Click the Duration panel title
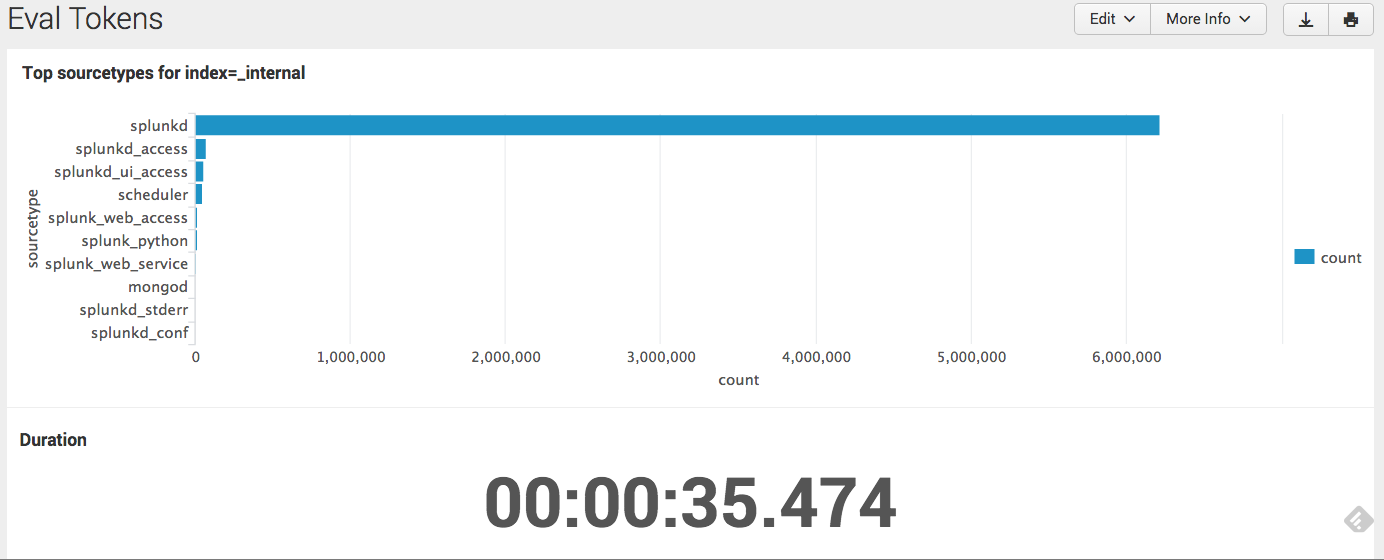This screenshot has width=1384, height=560. 53,439
